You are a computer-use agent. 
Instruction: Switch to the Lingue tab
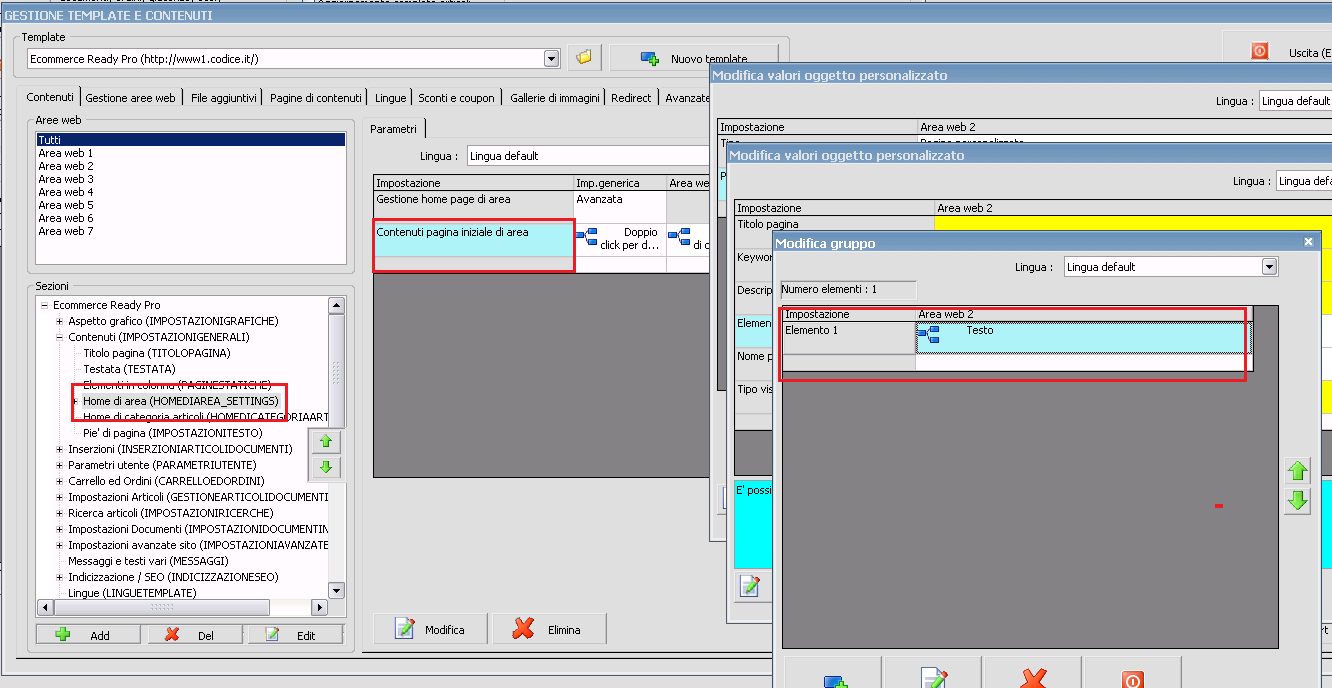(390, 98)
